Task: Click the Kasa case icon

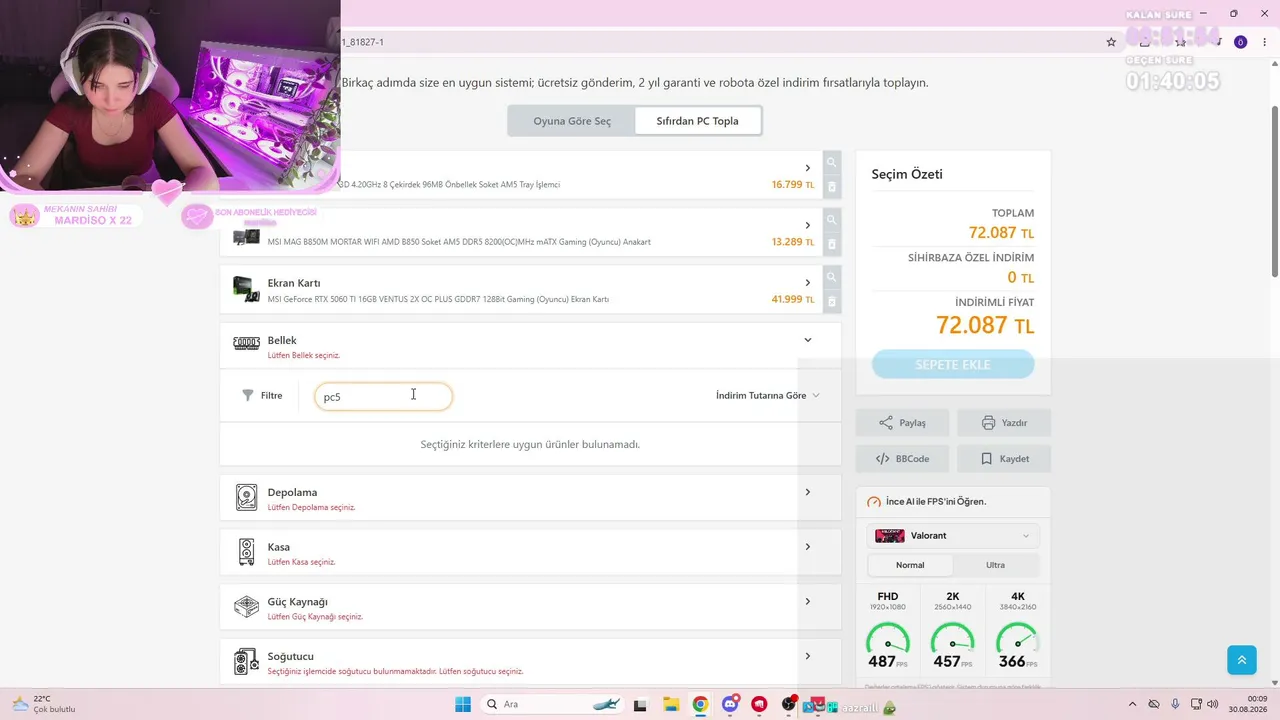Action: [x=246, y=552]
